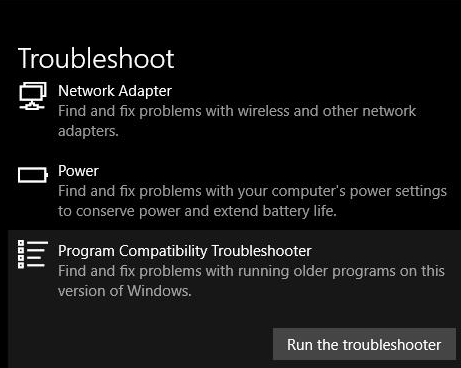Click the empty highlighted area left of the Run the troubleshooter button
This screenshot has height=368, width=461.
coord(140,344)
